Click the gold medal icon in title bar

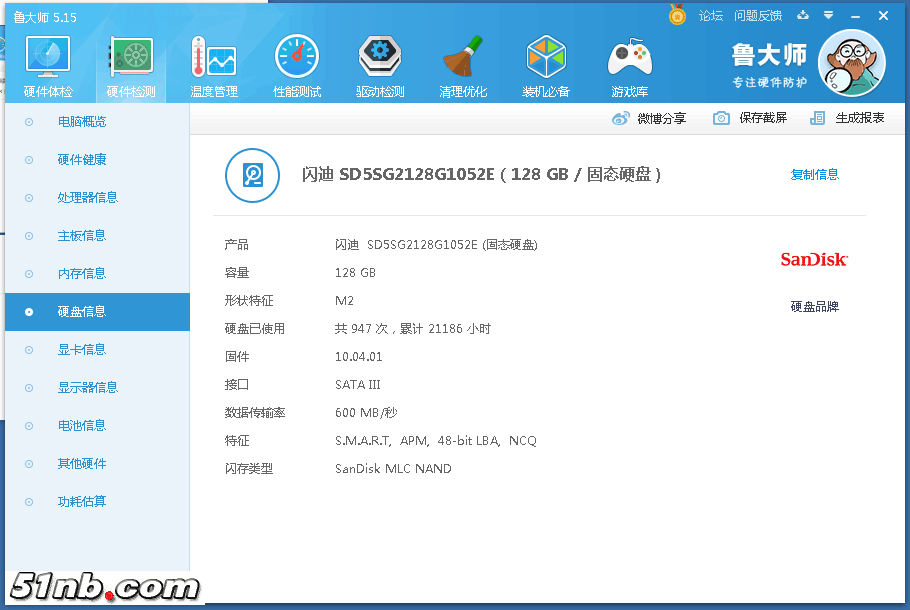pos(677,16)
